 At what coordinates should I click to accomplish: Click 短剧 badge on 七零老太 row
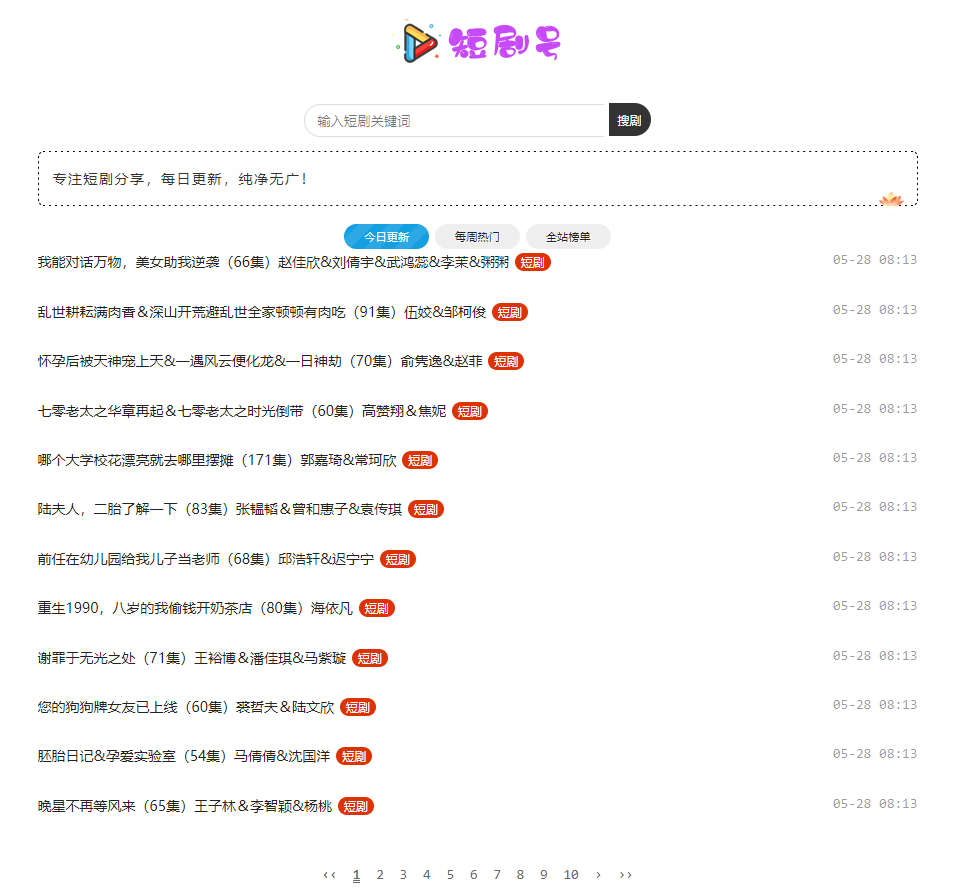click(470, 411)
